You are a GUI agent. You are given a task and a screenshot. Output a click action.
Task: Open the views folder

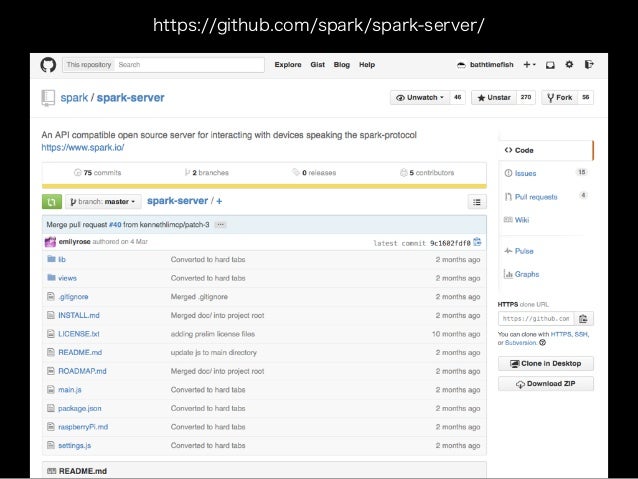tap(67, 278)
